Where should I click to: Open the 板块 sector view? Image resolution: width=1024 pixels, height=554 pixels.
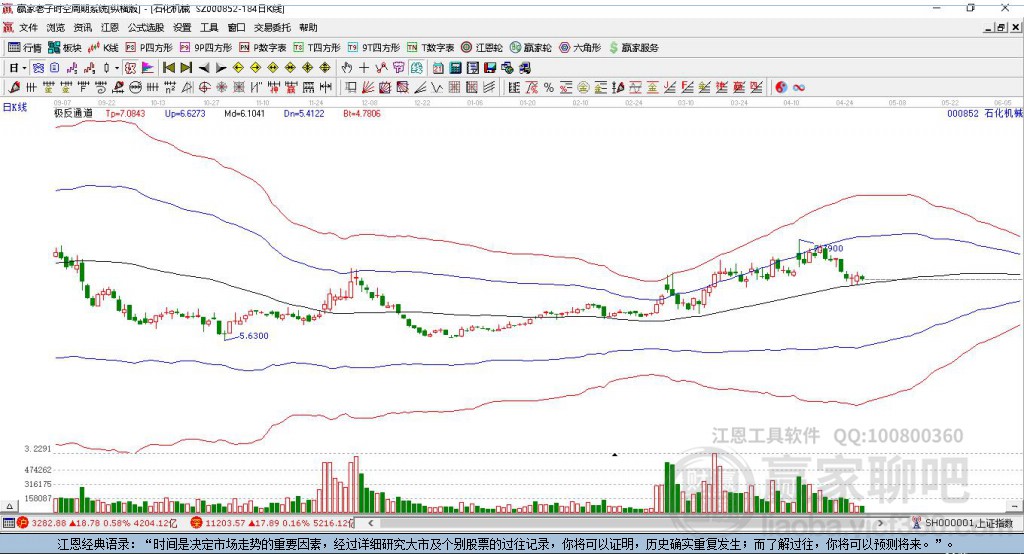tap(64, 48)
